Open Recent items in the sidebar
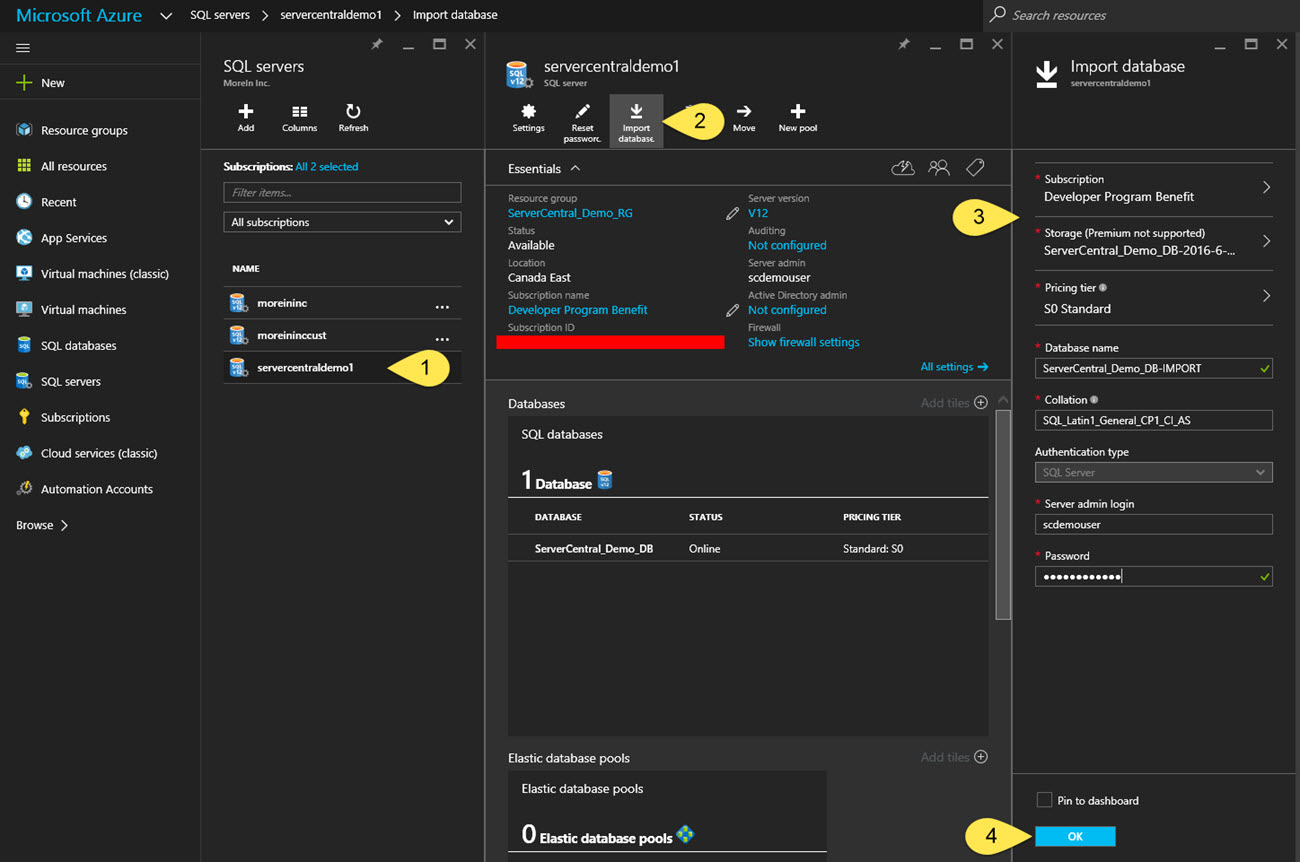 (x=47, y=202)
